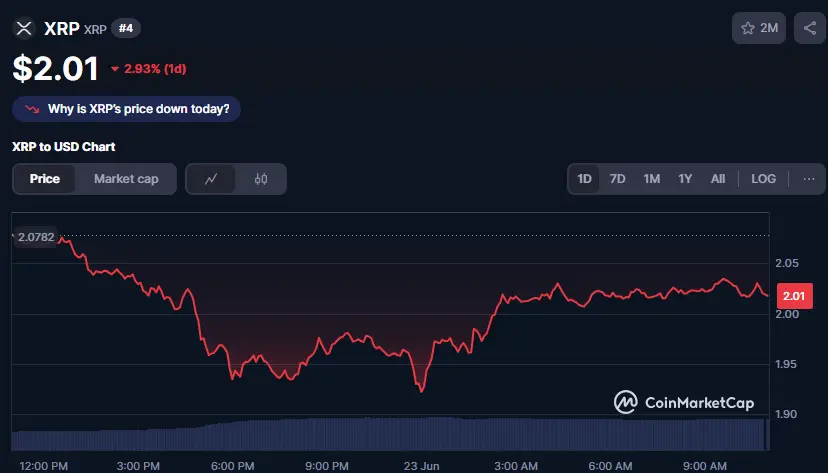Image resolution: width=828 pixels, height=473 pixels.
Task: Click the 1.95 y-axis label
Action: pos(787,364)
